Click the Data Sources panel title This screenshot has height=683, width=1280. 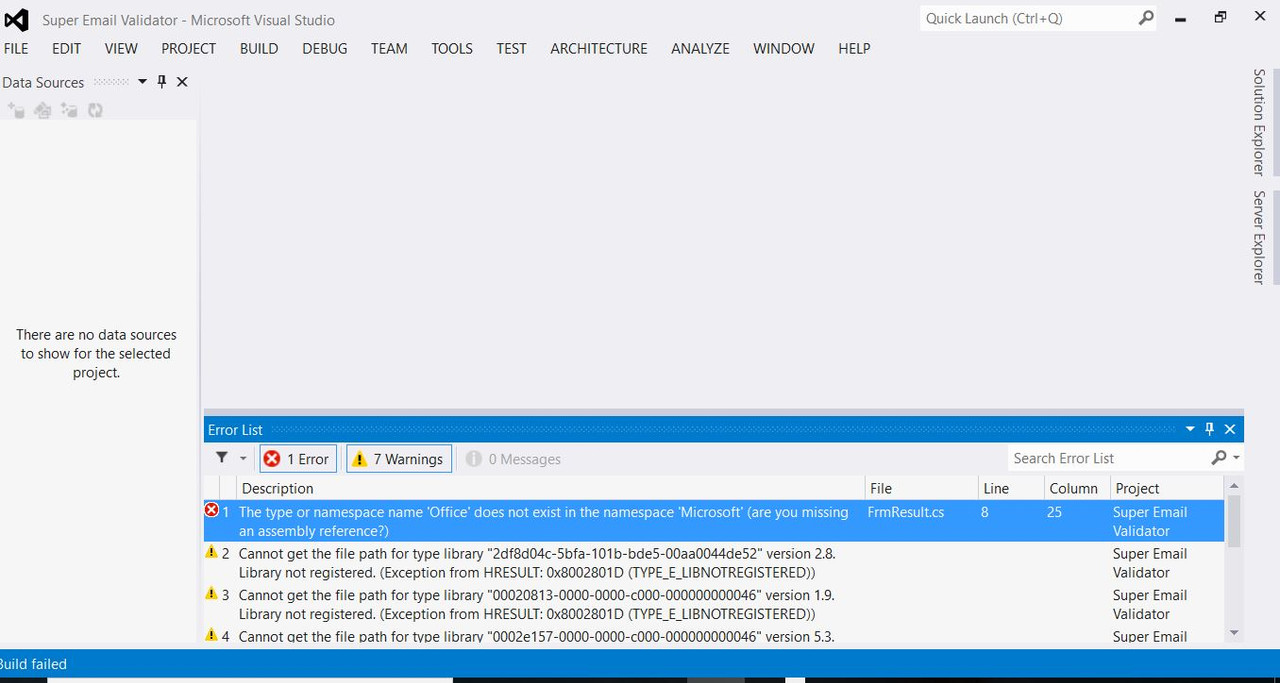[x=43, y=82]
